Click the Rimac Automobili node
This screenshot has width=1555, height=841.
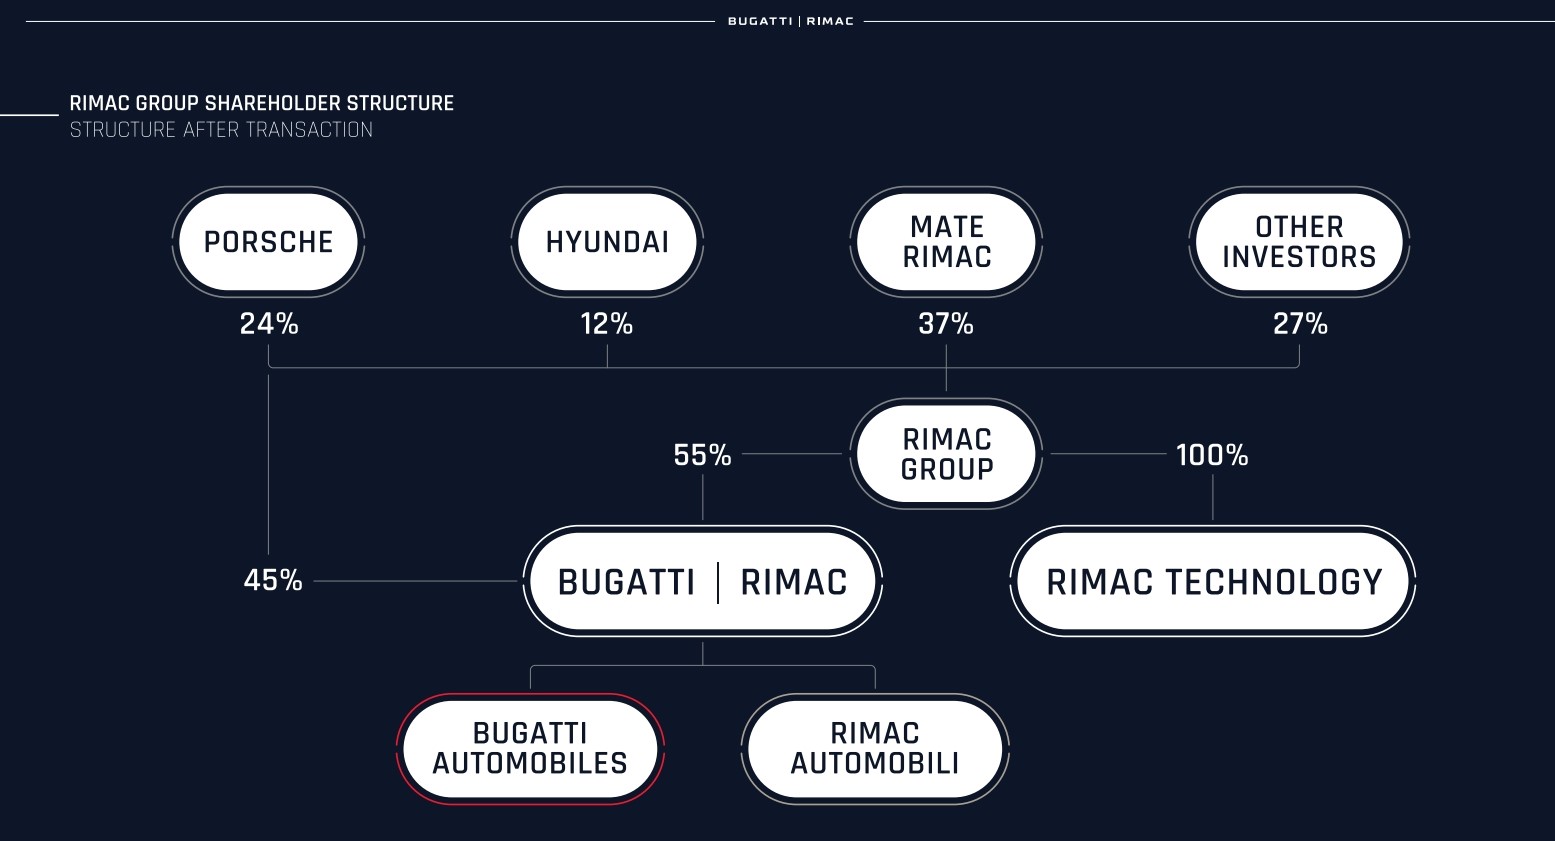pos(875,749)
